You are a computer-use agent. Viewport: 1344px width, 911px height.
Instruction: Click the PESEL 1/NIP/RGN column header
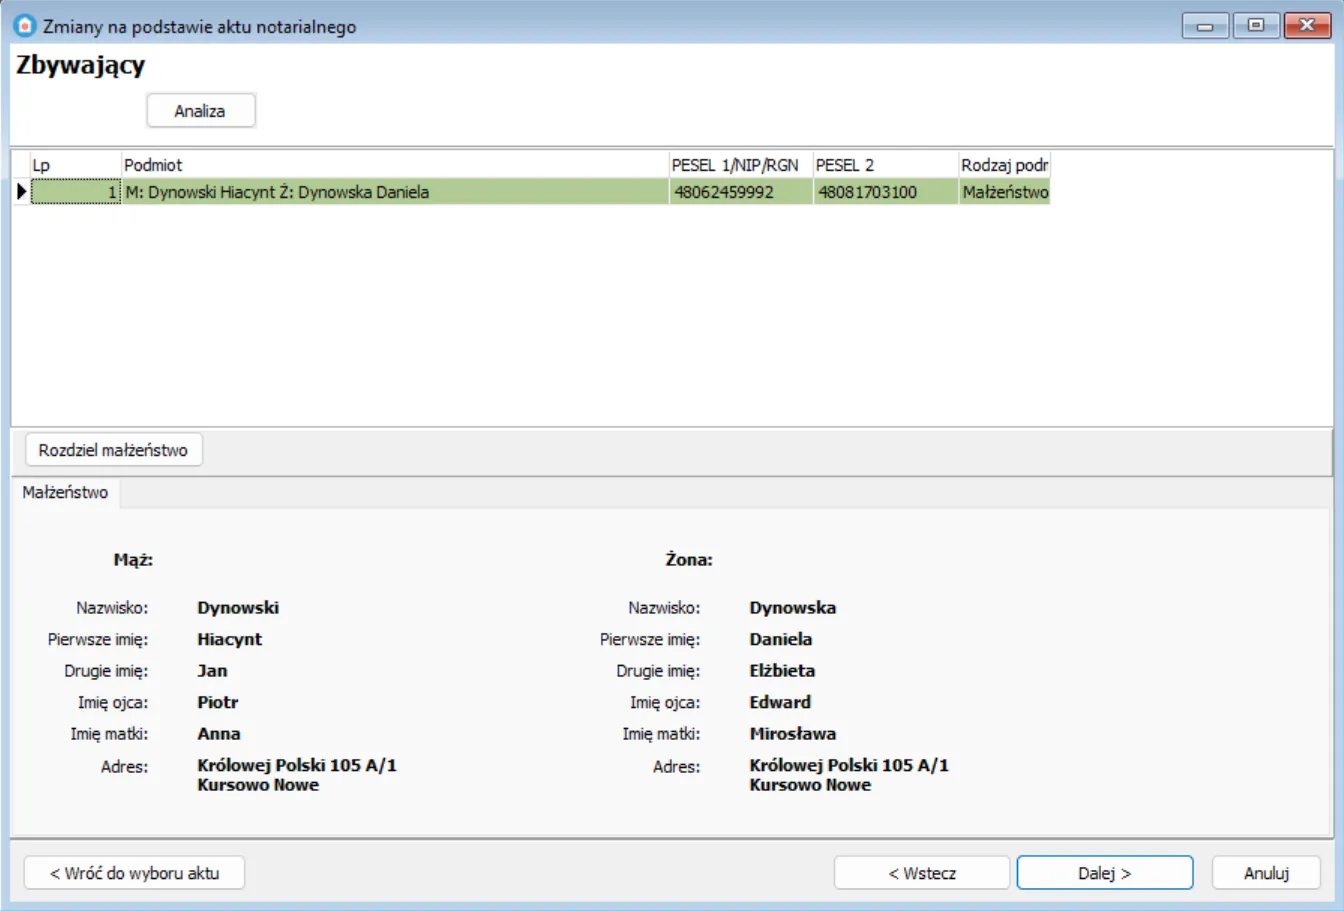740,165
